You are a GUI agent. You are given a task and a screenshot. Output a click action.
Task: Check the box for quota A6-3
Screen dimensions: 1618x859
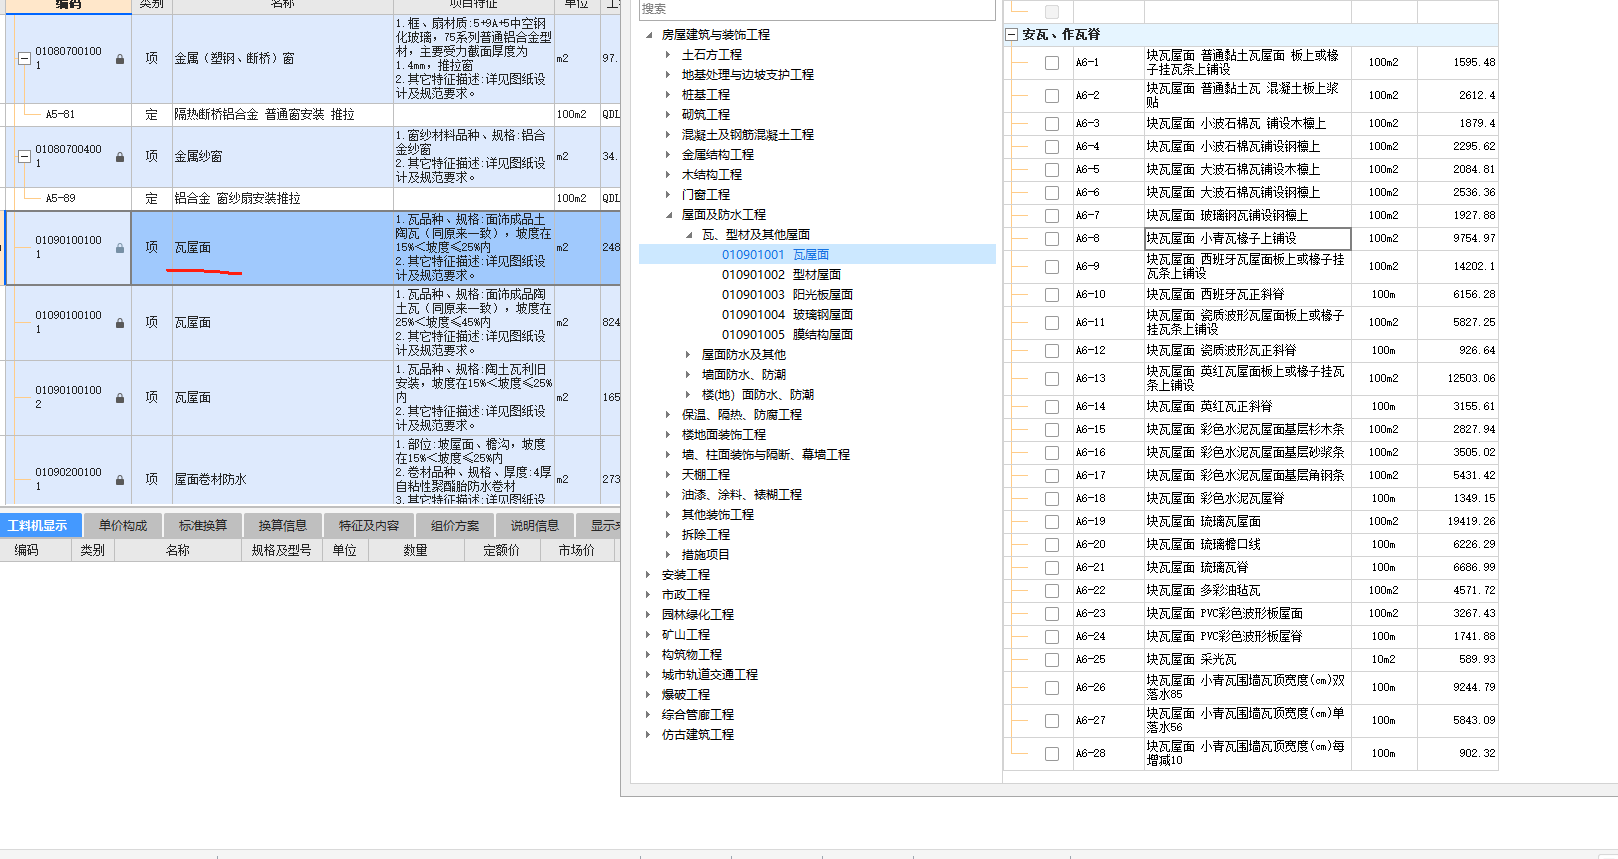(1052, 124)
